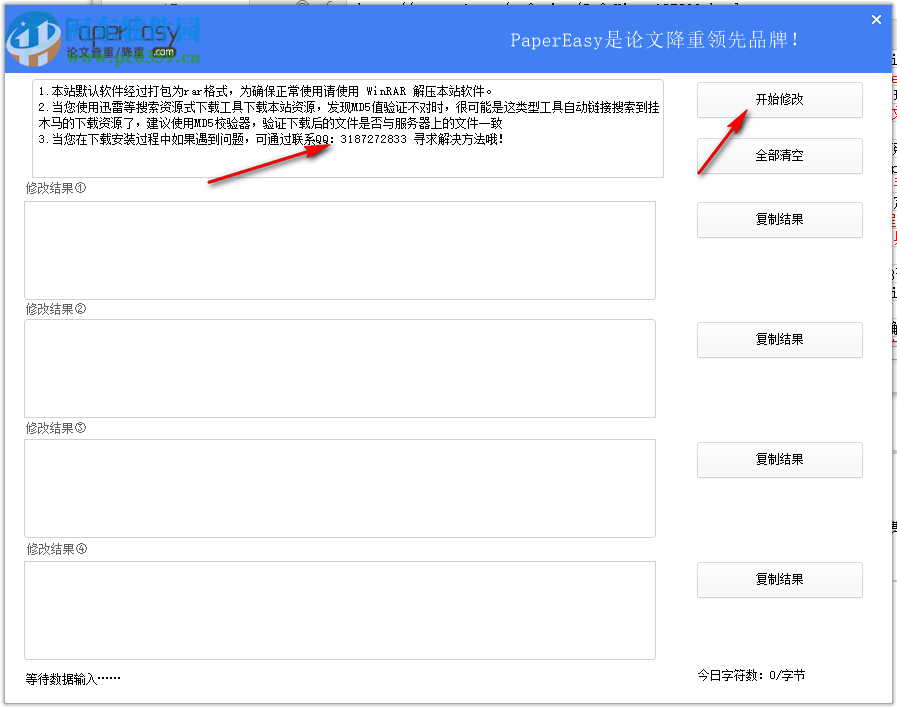Click the close X on the banner
This screenshot has width=897, height=708.
tap(875, 18)
